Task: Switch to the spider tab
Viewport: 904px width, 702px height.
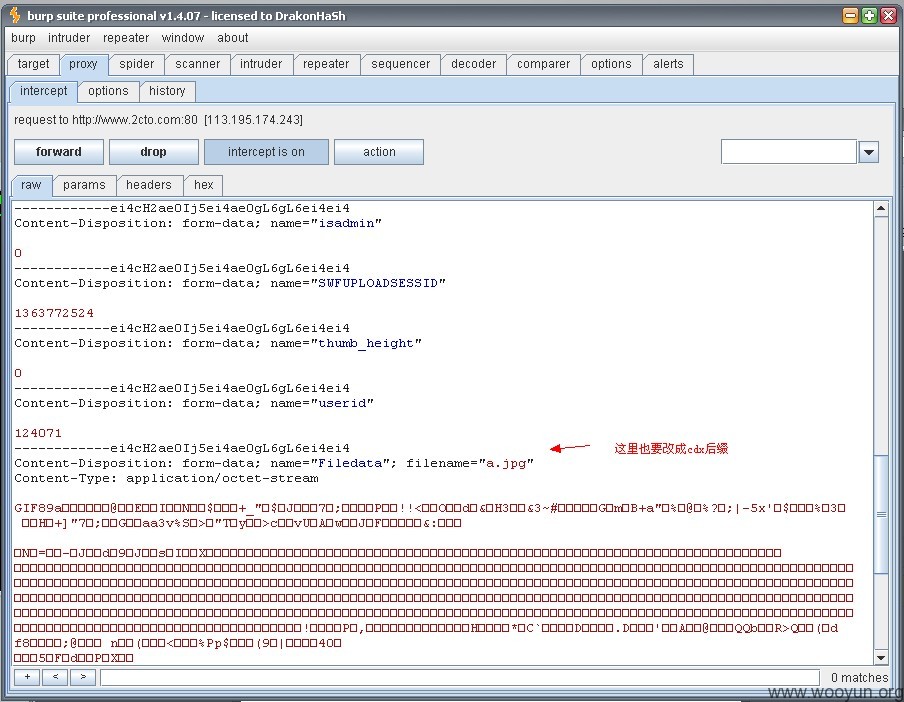Action: 137,64
